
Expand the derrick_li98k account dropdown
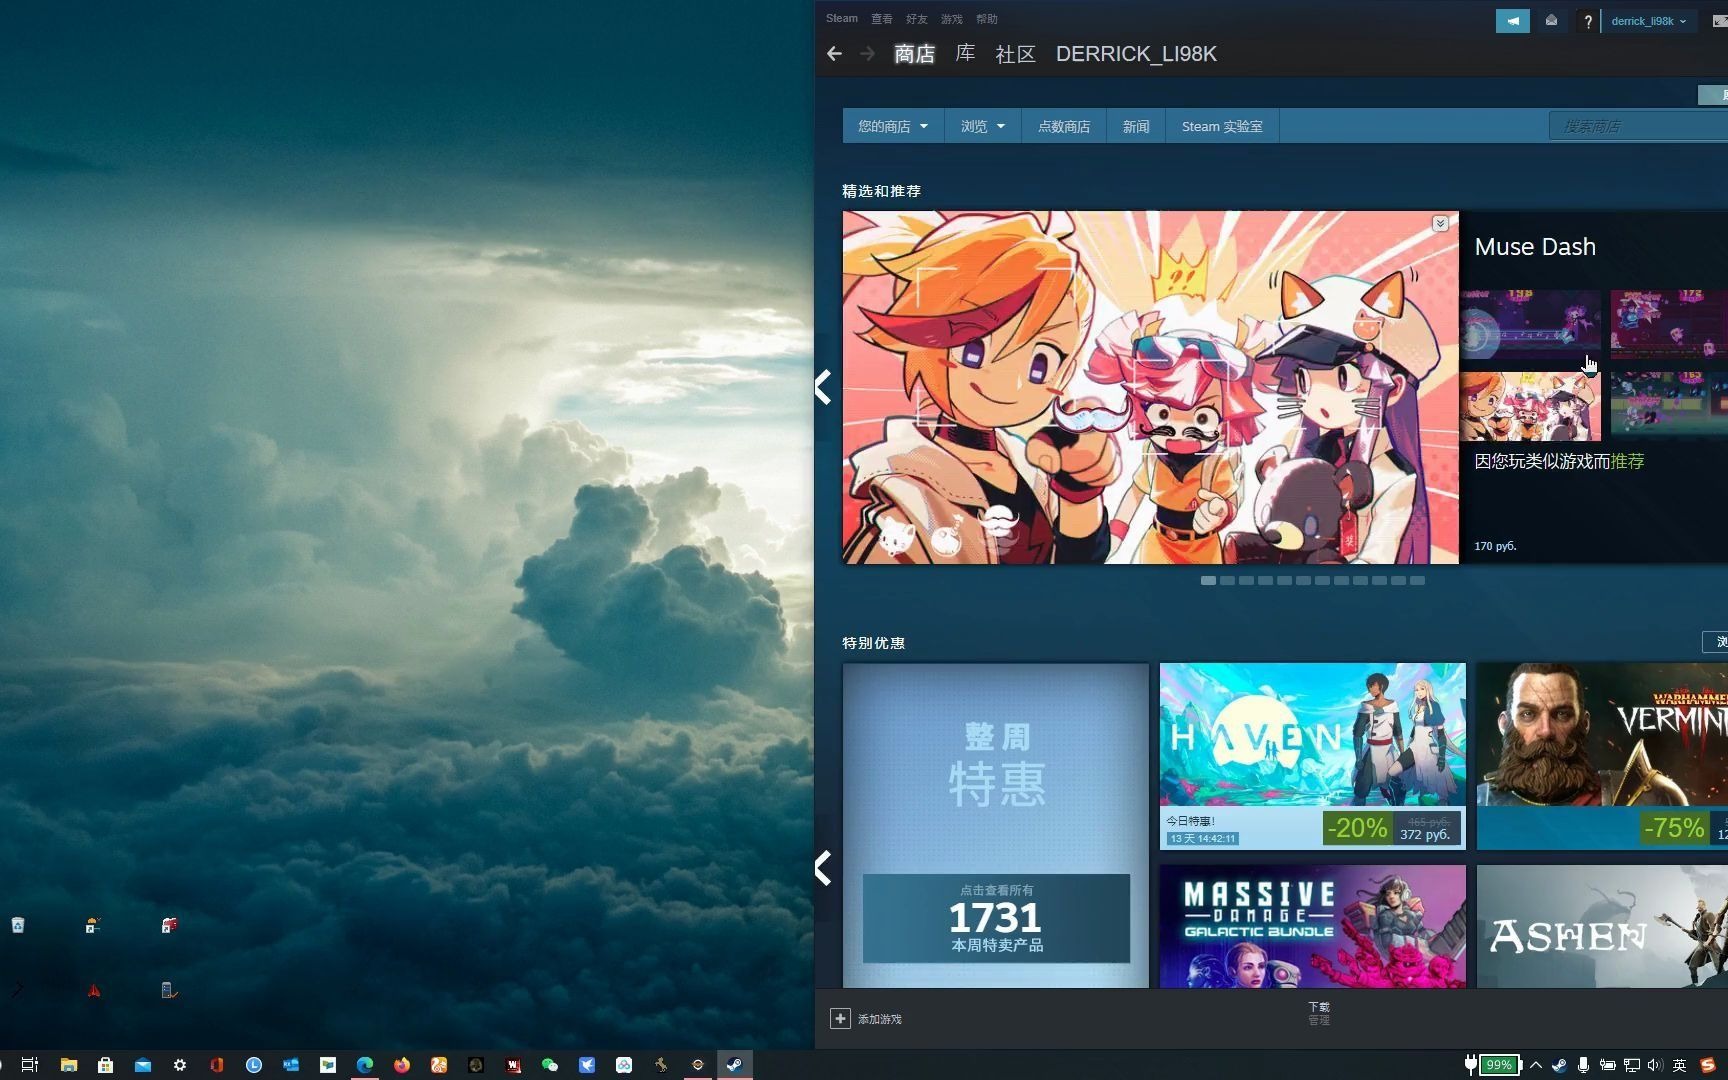tap(1648, 21)
